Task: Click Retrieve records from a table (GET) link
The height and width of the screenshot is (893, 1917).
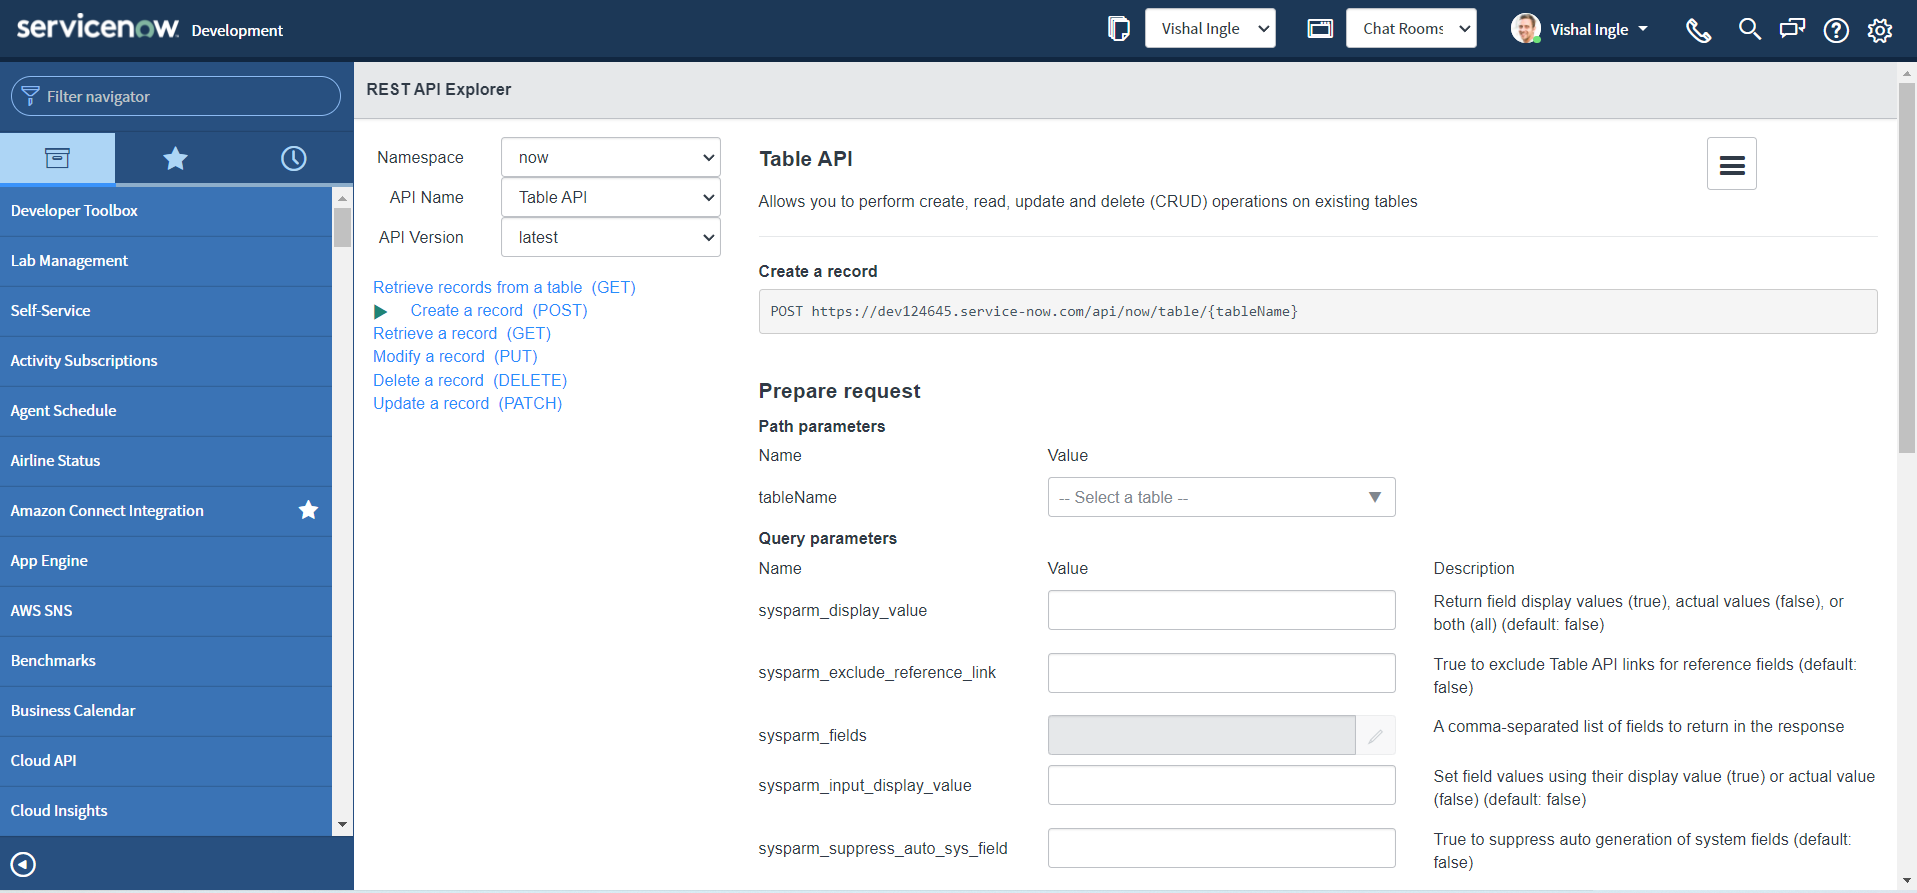Action: coord(504,287)
